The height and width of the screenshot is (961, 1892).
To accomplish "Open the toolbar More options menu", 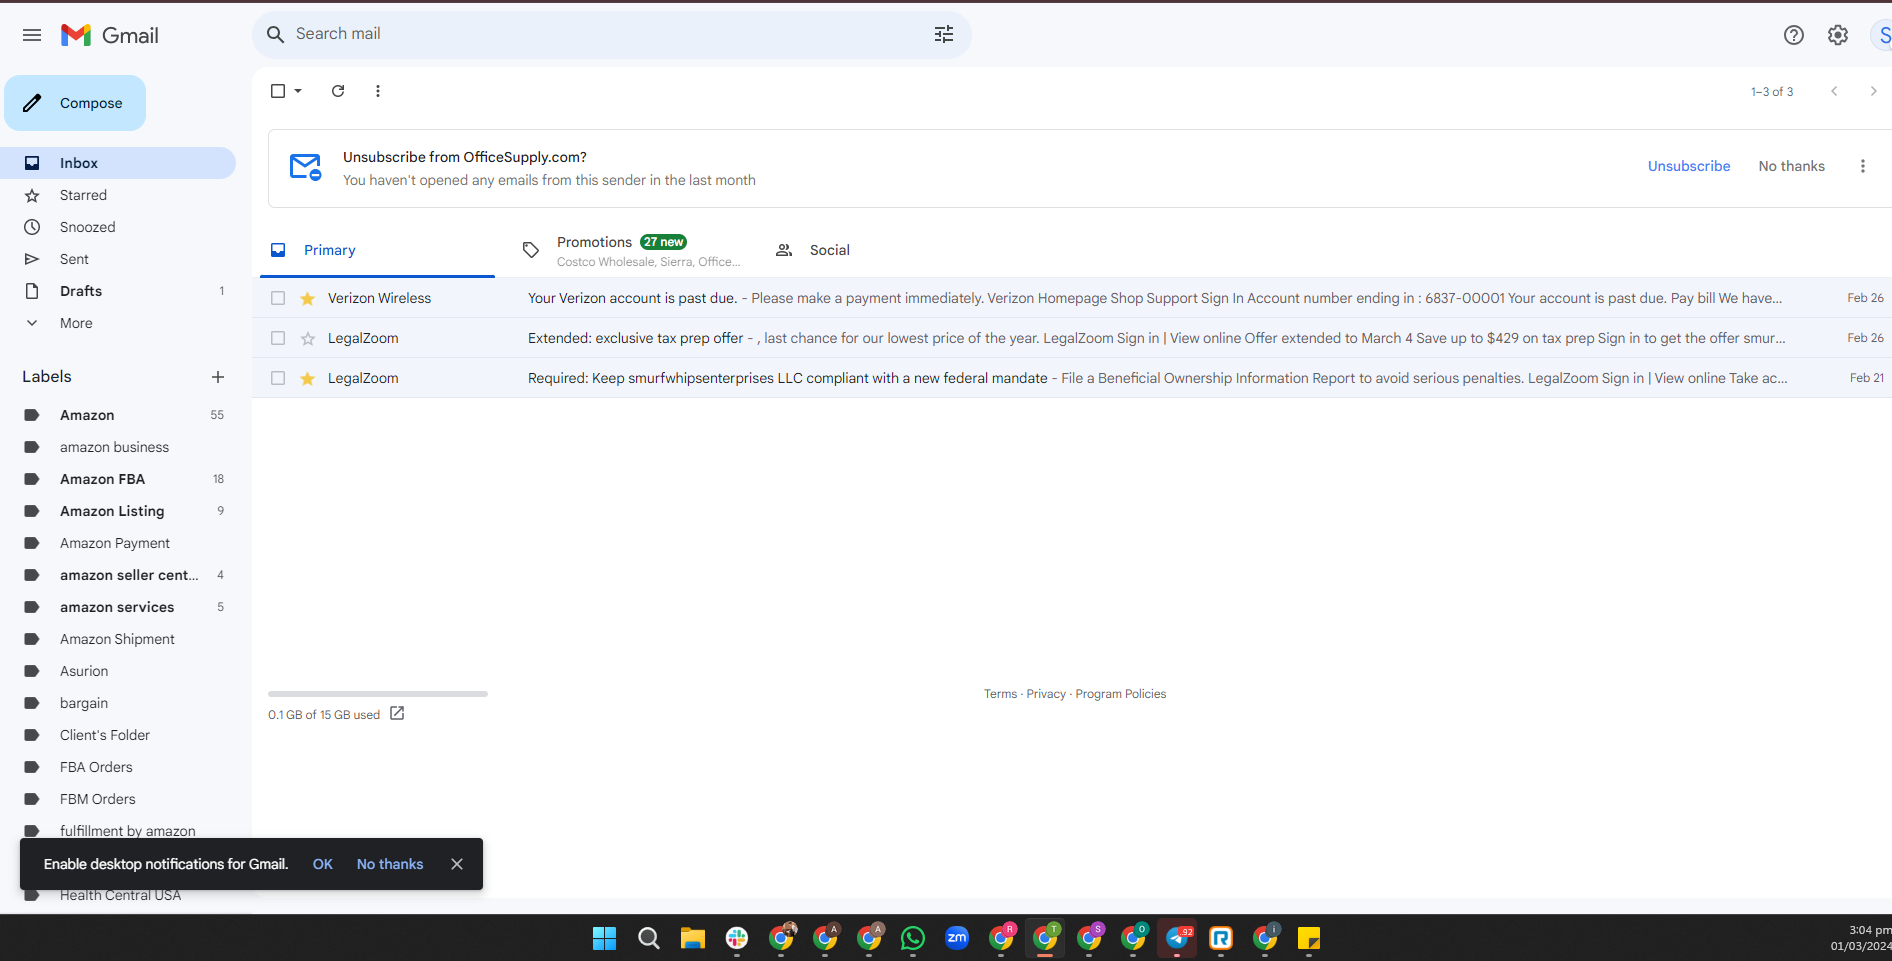I will [x=378, y=91].
